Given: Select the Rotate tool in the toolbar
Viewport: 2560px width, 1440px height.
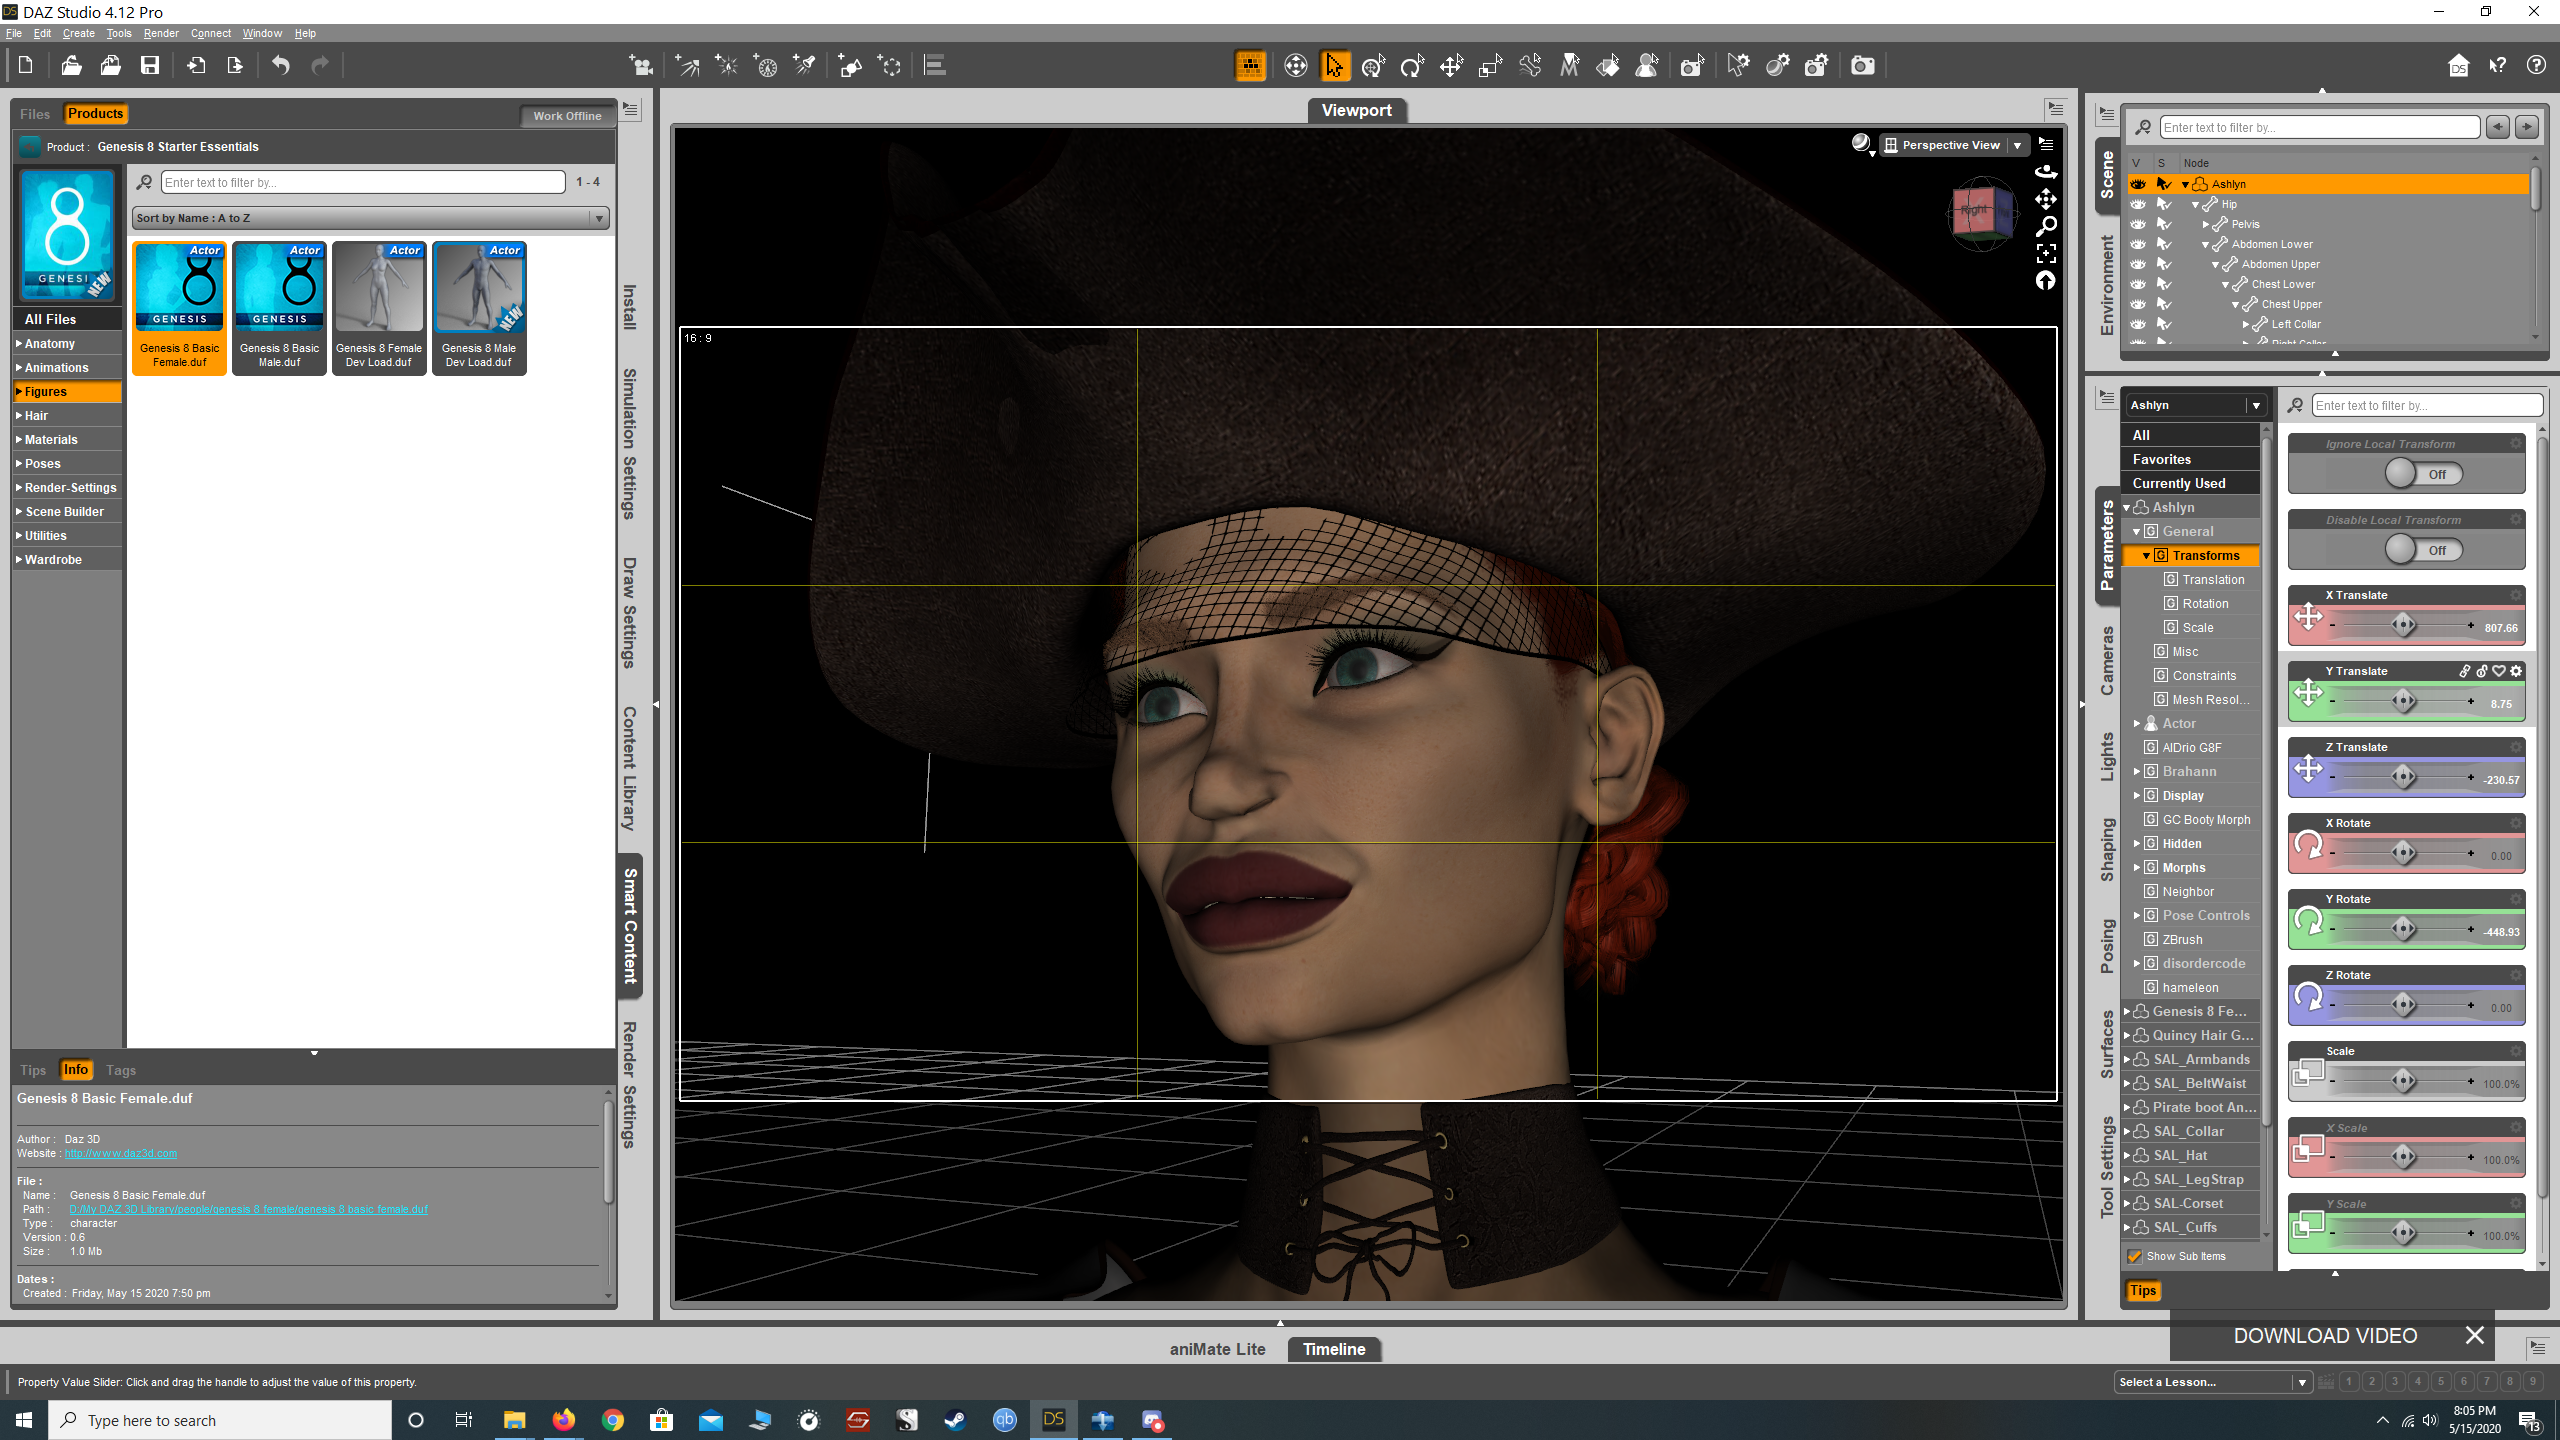Looking at the screenshot, I should pos(1412,66).
